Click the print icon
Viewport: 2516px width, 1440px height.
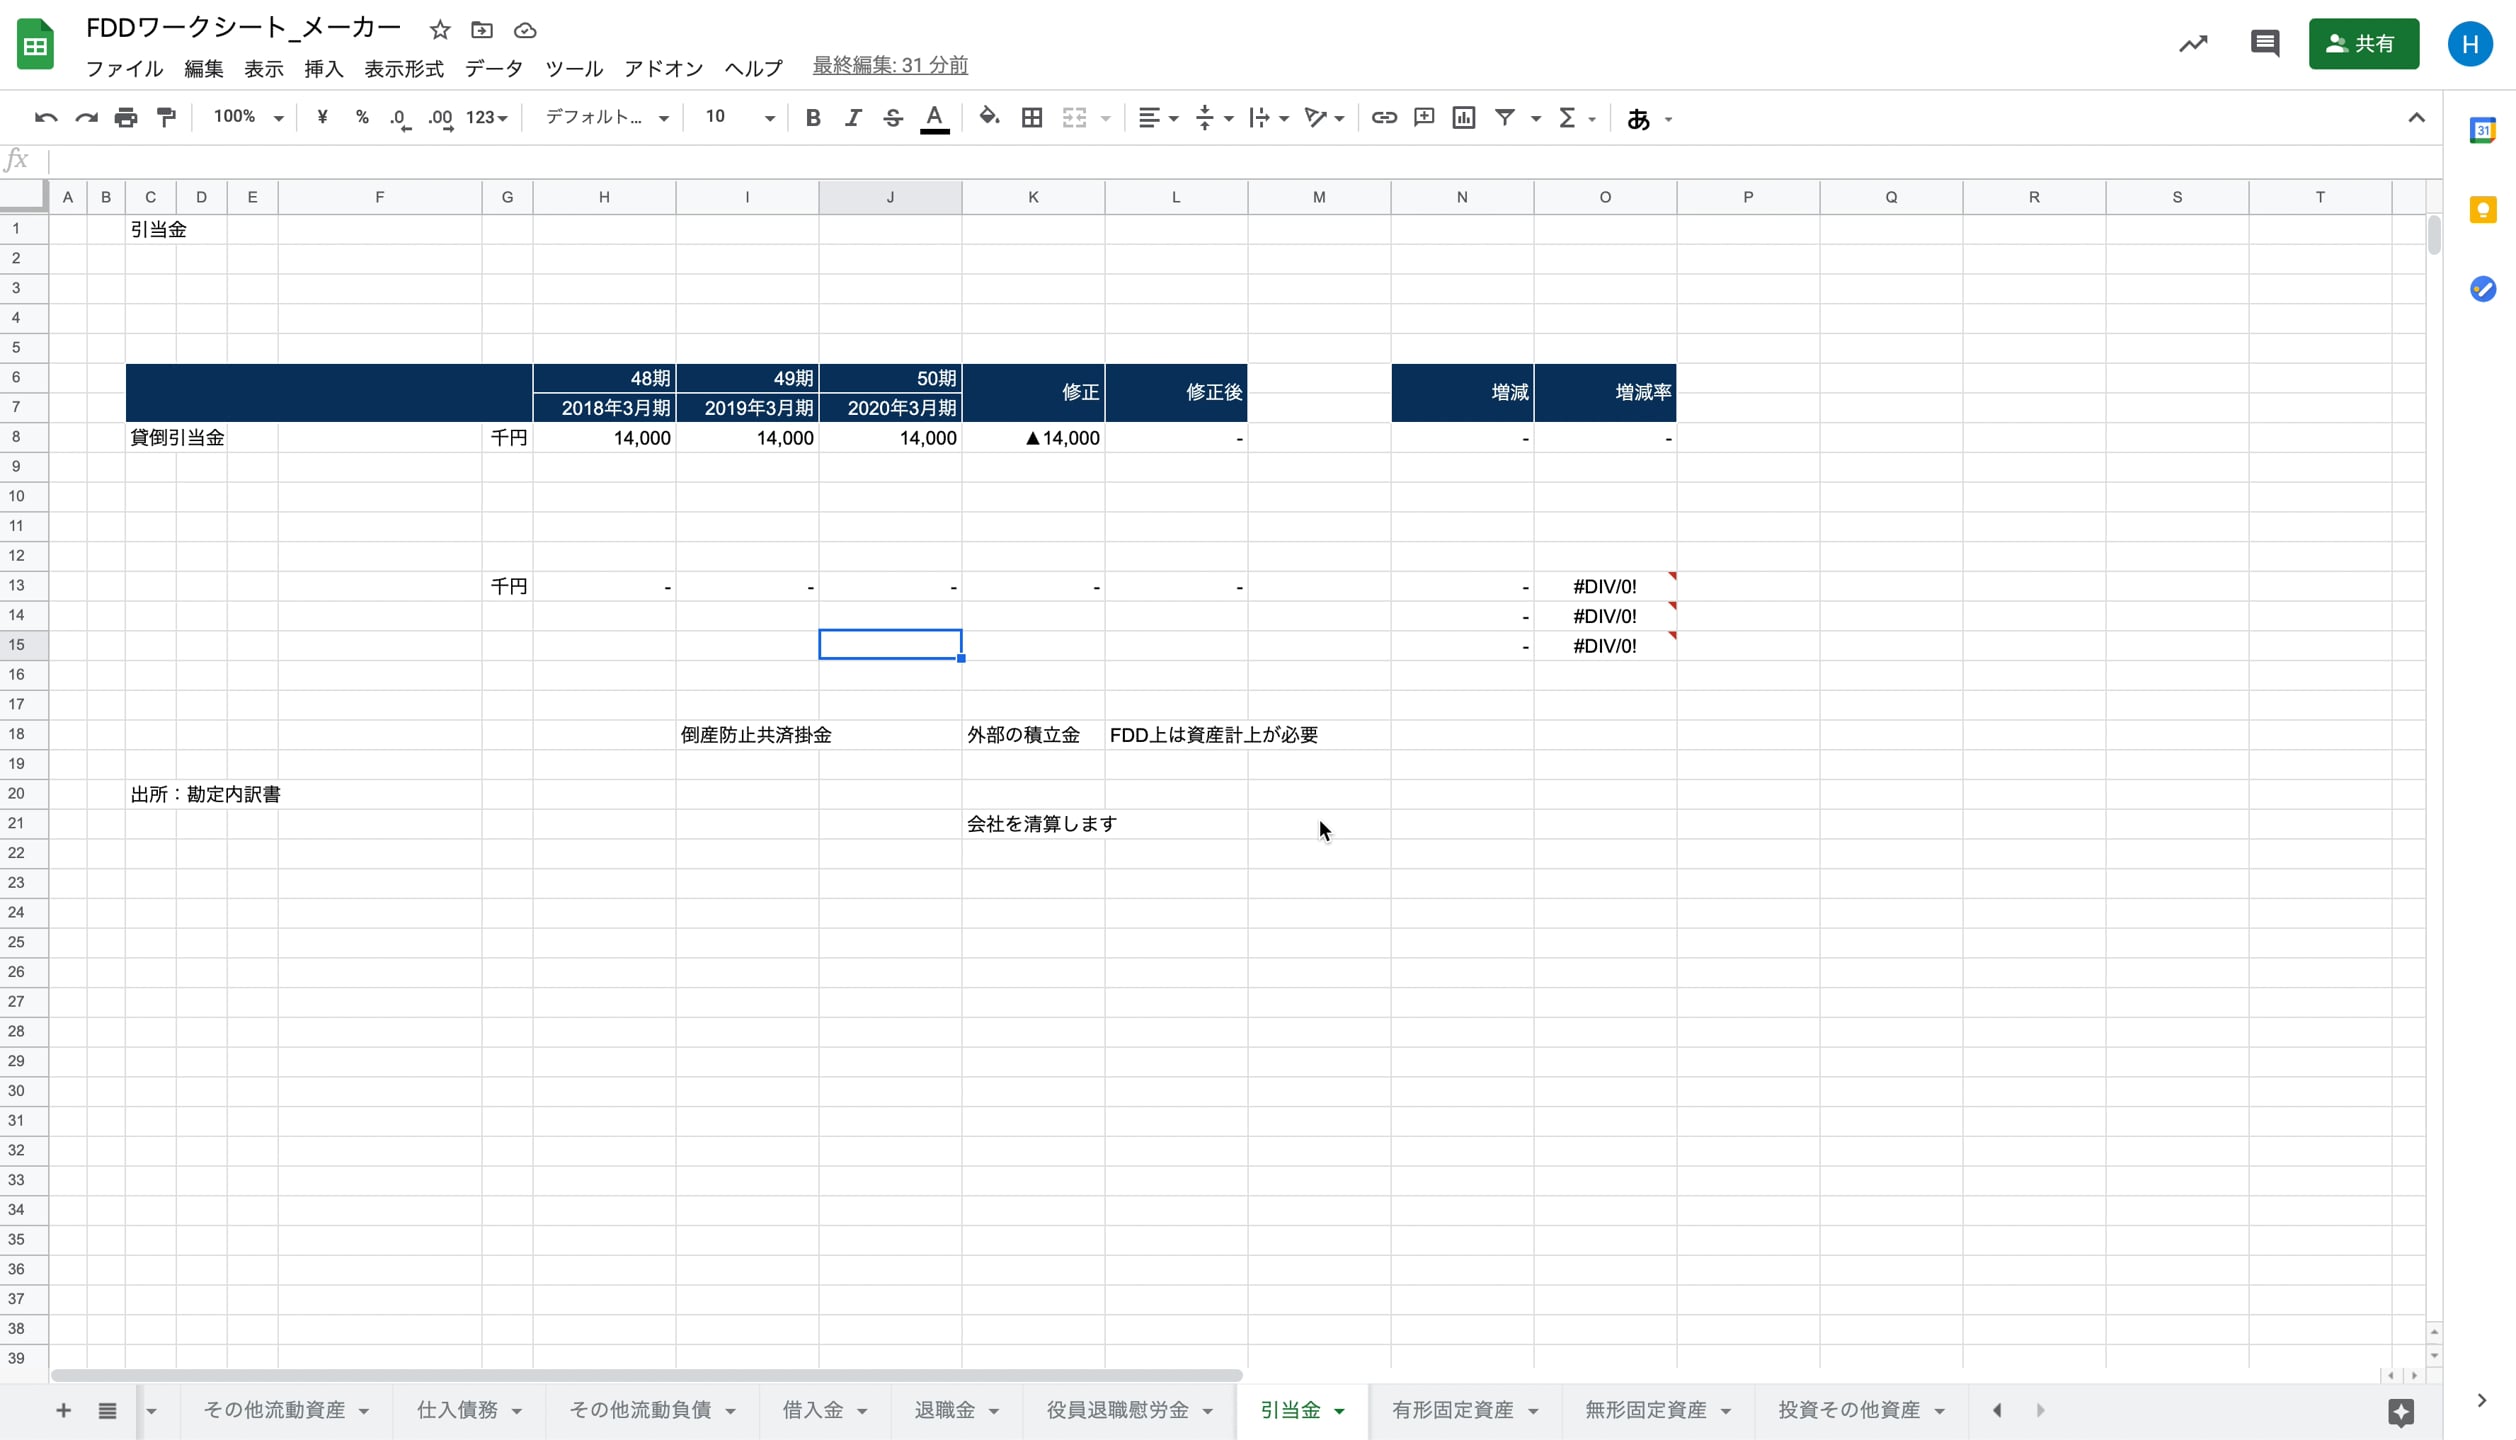[126, 118]
